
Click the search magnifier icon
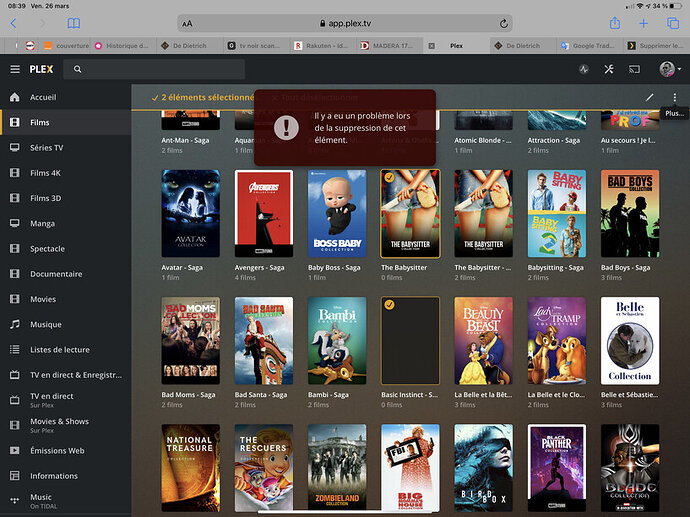(77, 69)
